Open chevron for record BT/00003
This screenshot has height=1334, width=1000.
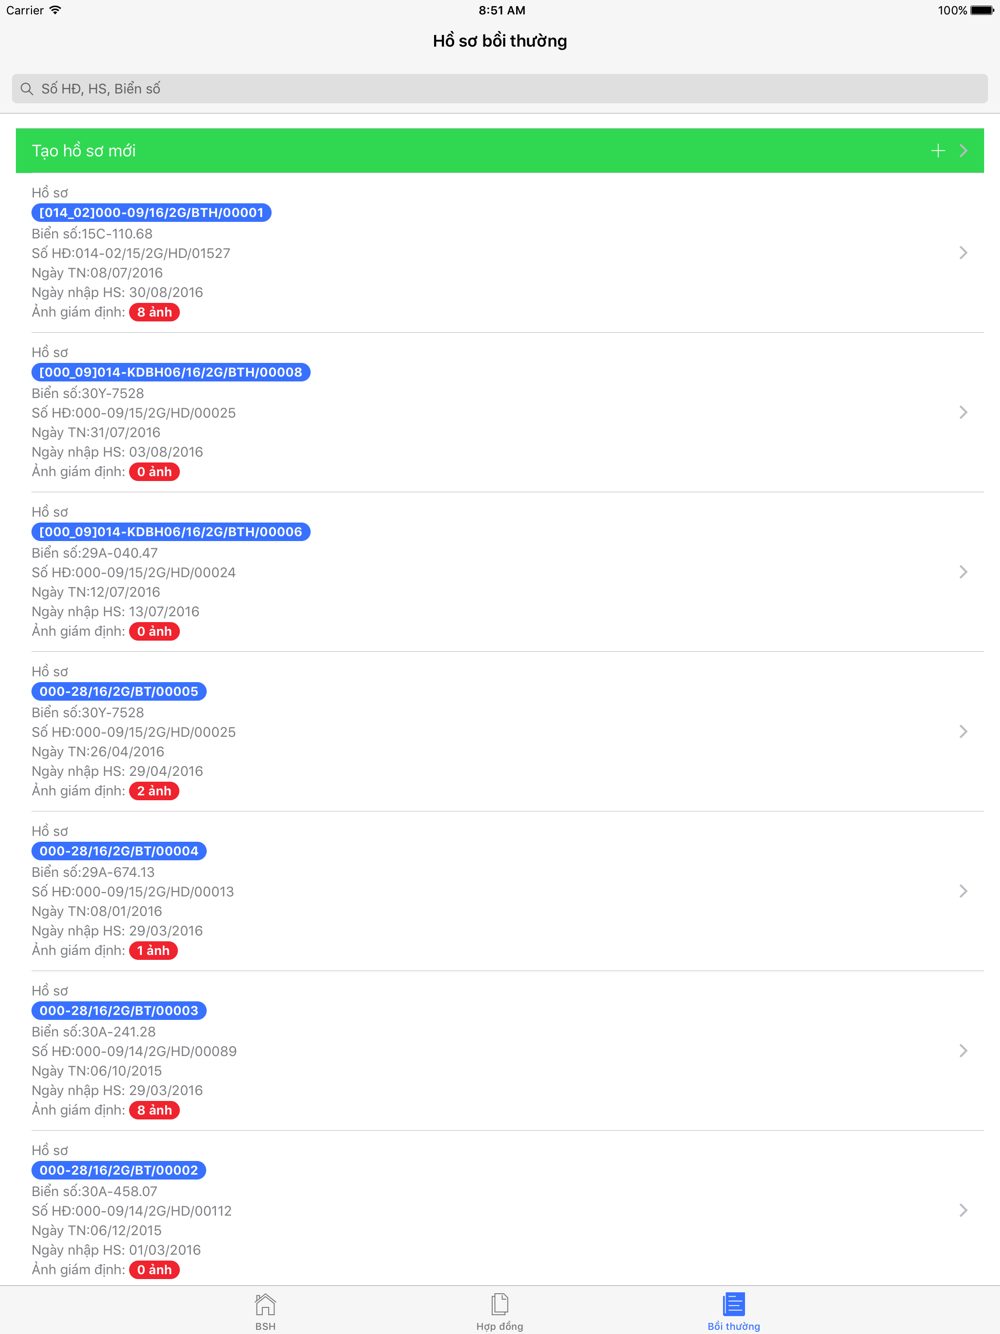[963, 1051]
